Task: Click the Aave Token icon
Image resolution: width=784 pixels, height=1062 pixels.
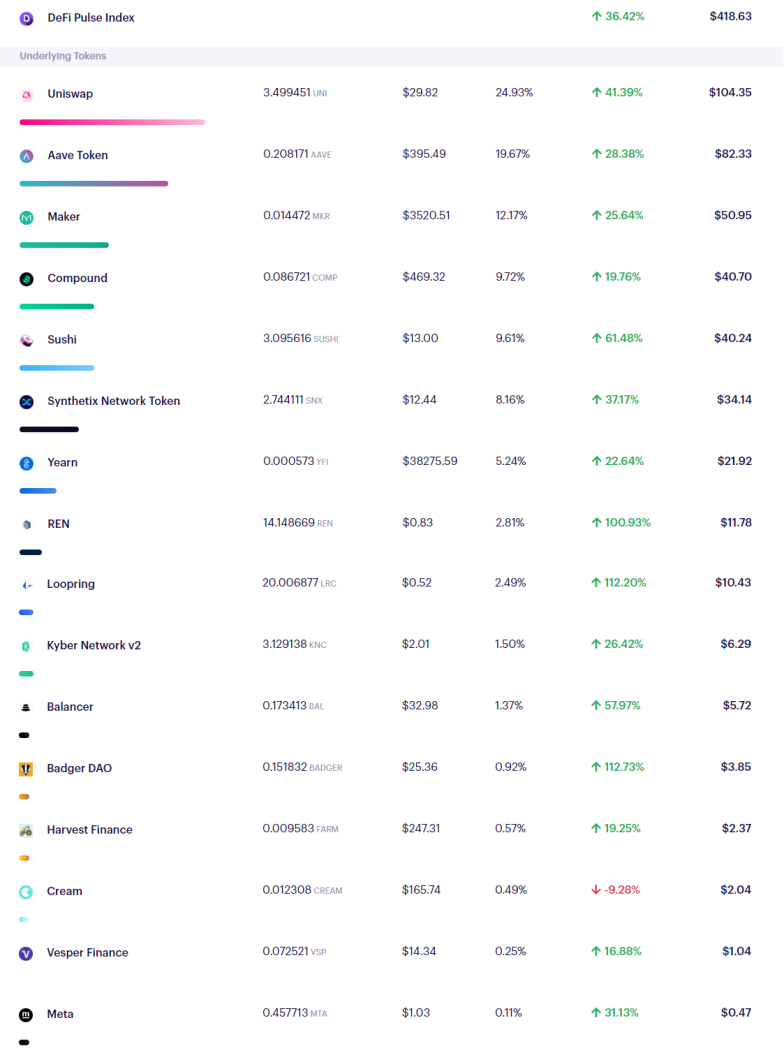Action: click(x=26, y=156)
